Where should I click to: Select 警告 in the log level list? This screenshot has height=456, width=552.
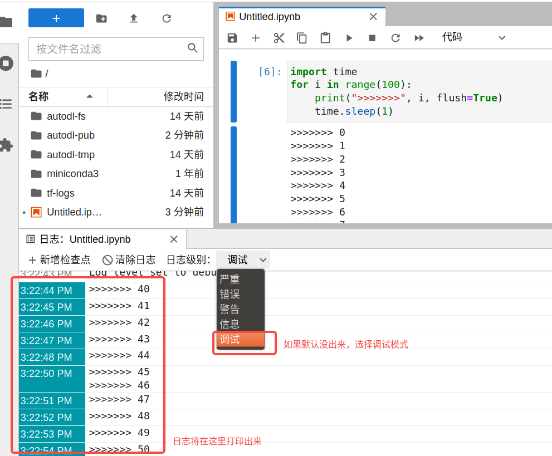coord(230,309)
